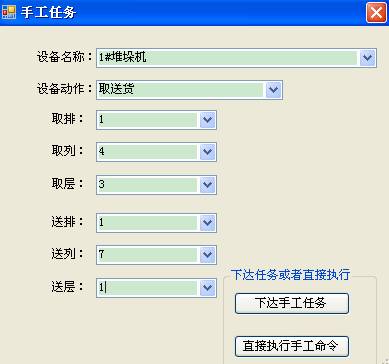Close the 手工任务 dialog window
This screenshot has height=364, width=389.
pyautogui.click(x=376, y=13)
